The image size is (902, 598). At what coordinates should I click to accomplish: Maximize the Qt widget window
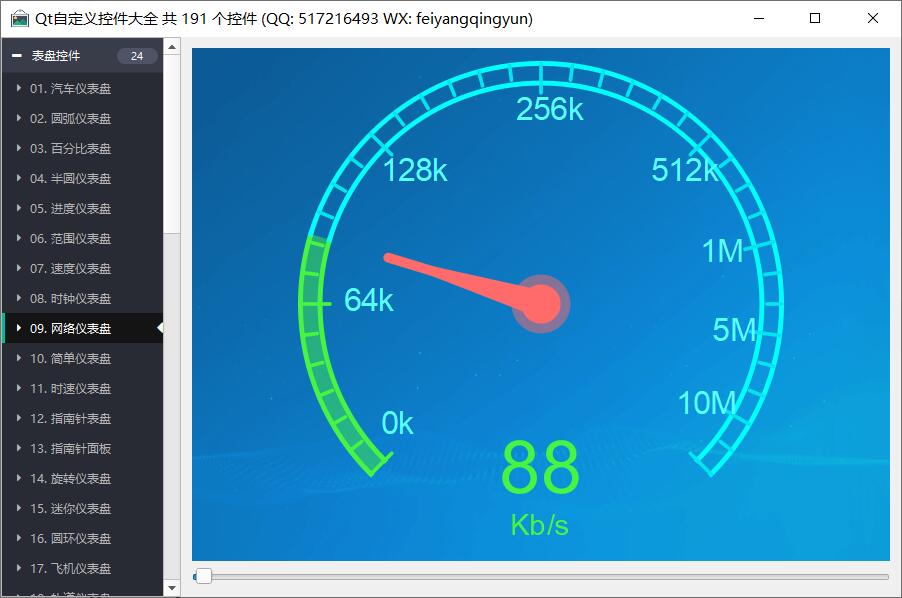[815, 18]
